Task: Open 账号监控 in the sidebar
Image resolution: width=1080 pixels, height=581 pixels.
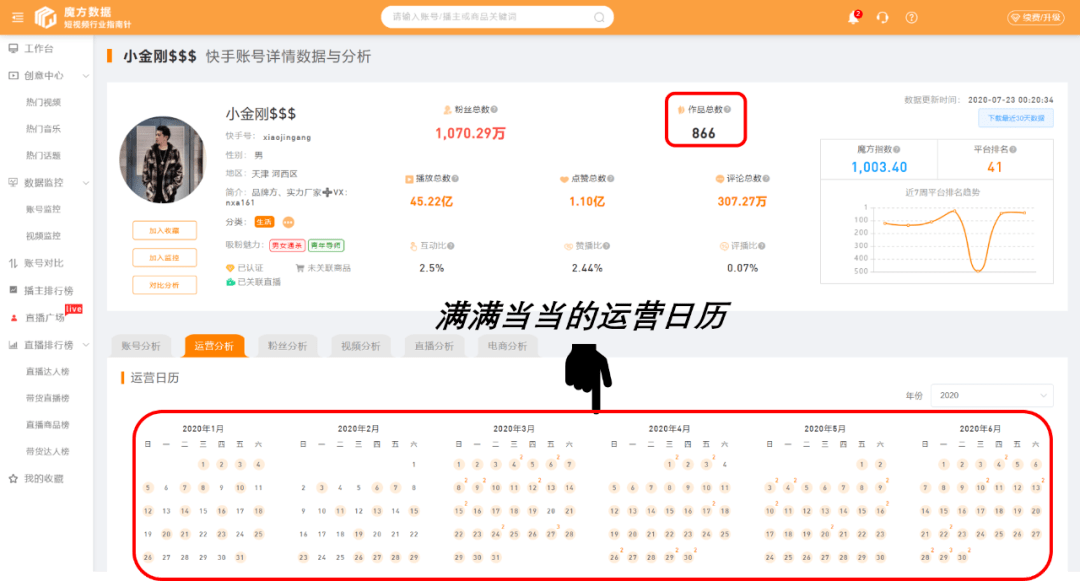Action: click(43, 209)
